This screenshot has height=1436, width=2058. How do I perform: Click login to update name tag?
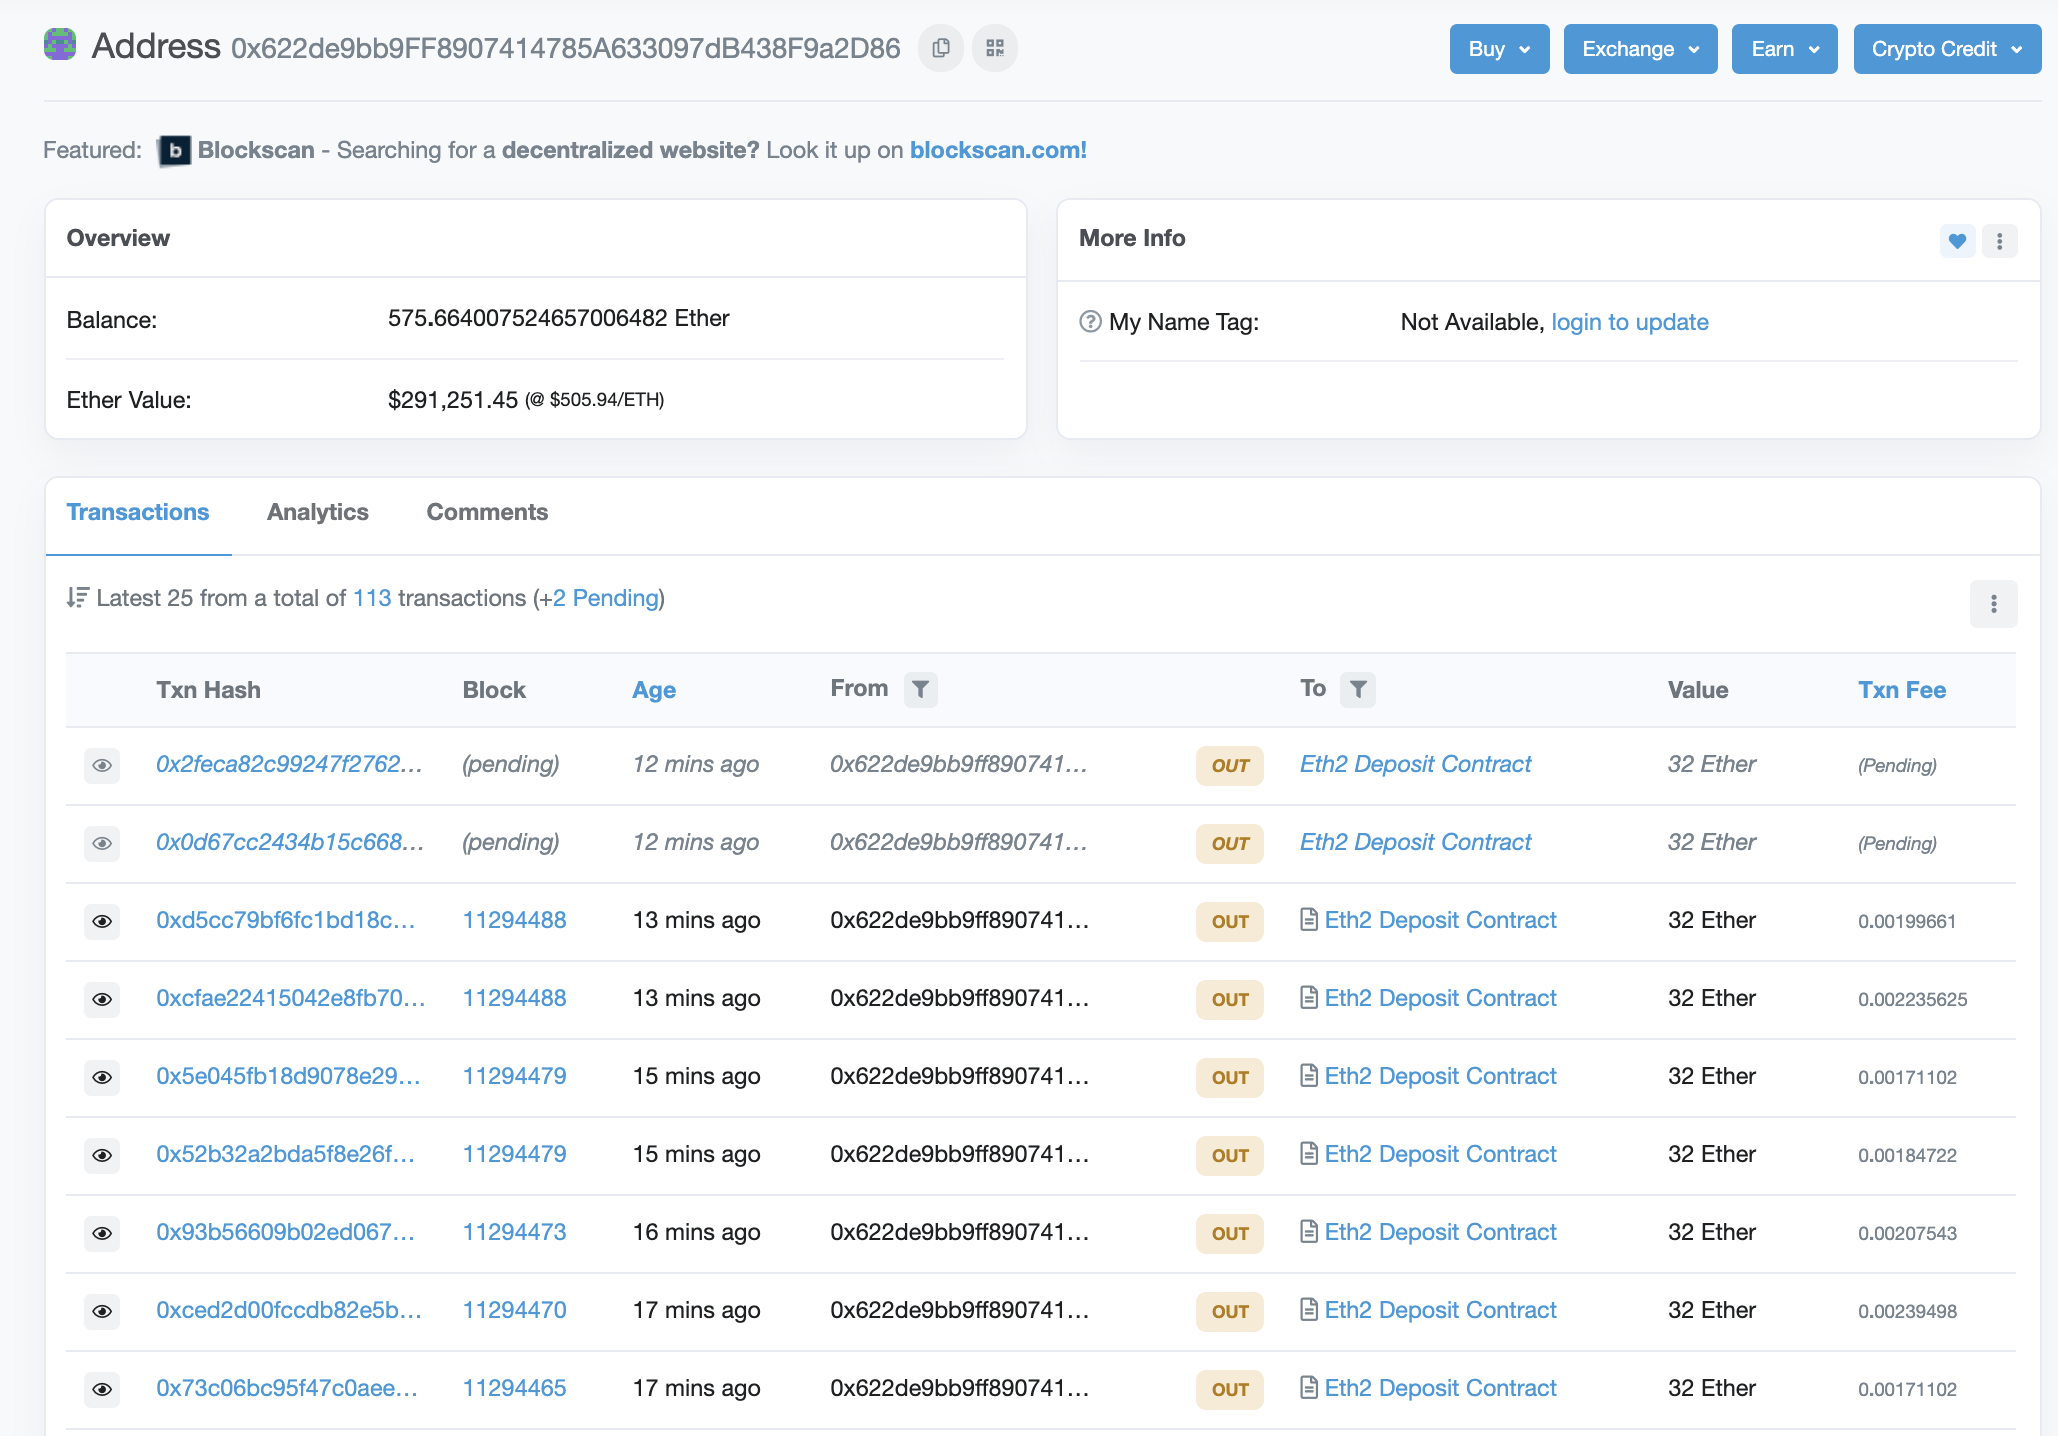1630,322
